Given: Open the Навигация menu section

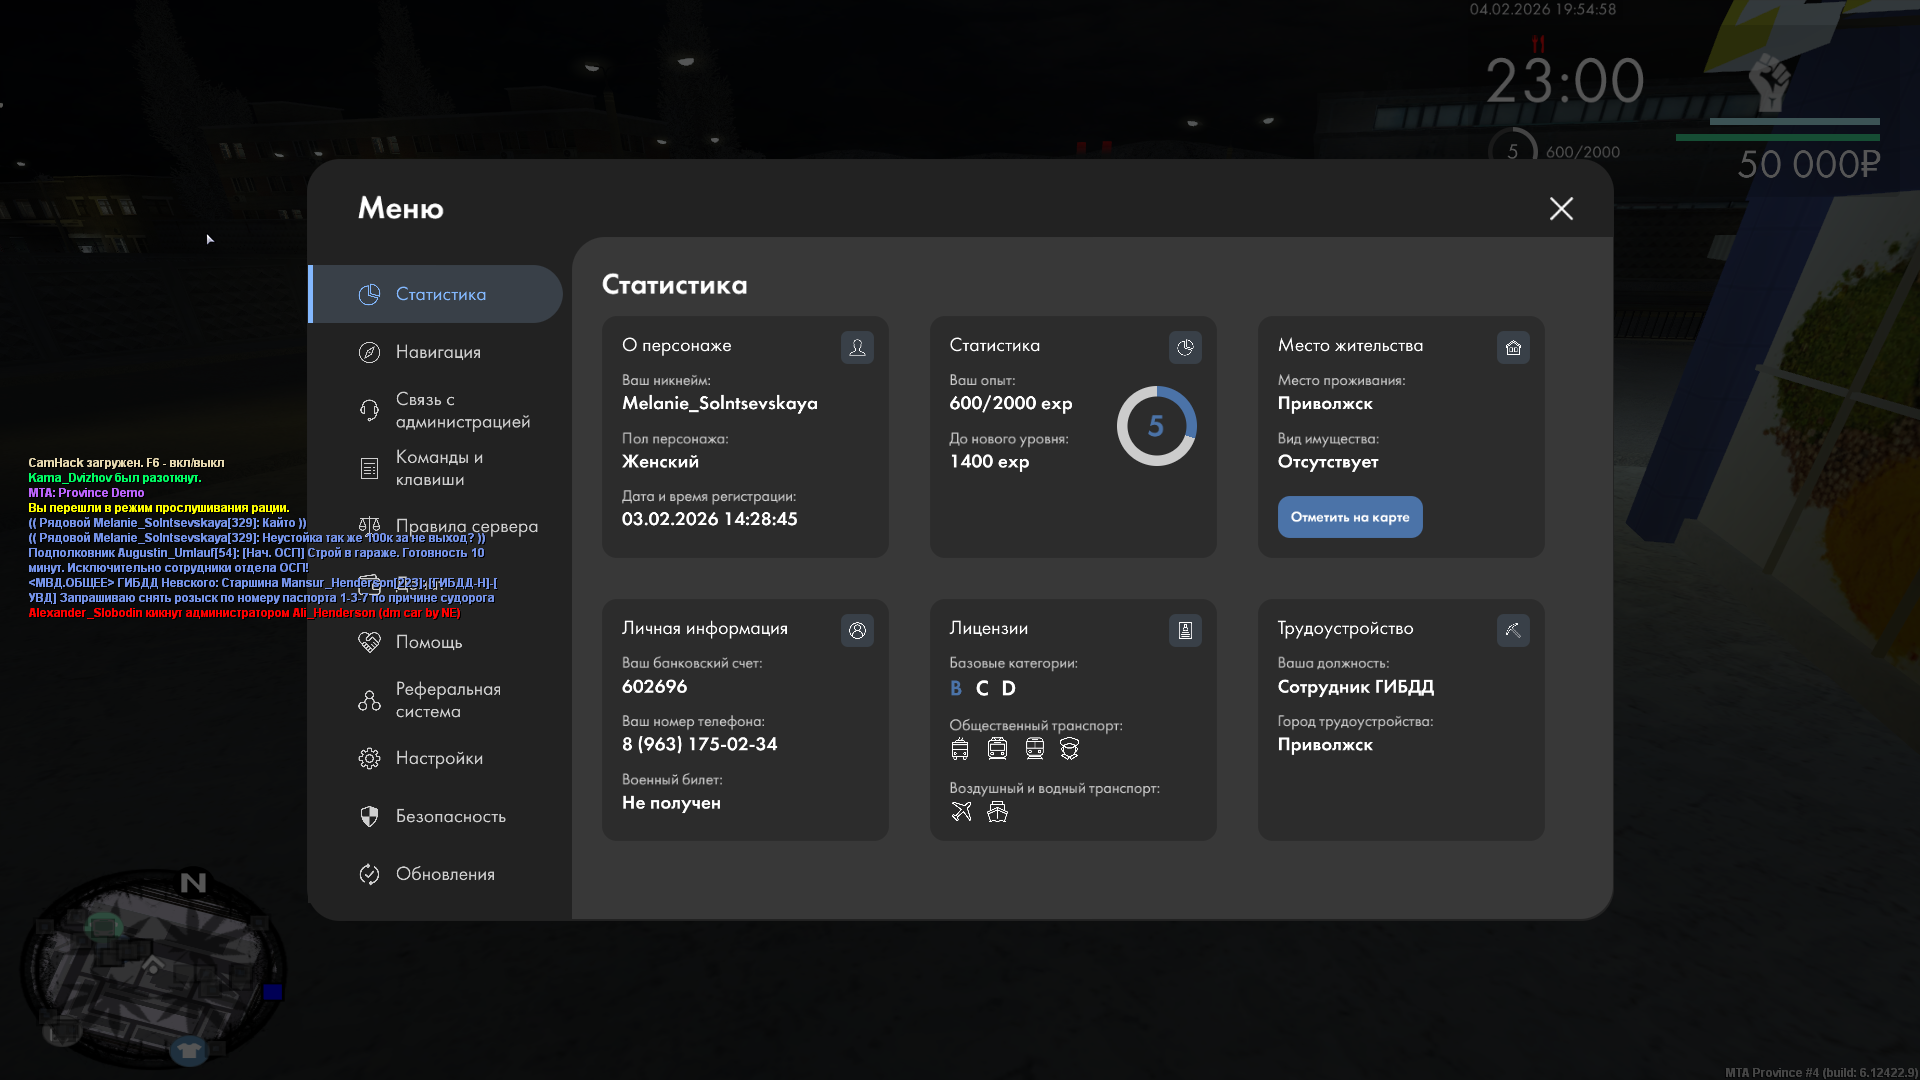Looking at the screenshot, I should point(438,352).
